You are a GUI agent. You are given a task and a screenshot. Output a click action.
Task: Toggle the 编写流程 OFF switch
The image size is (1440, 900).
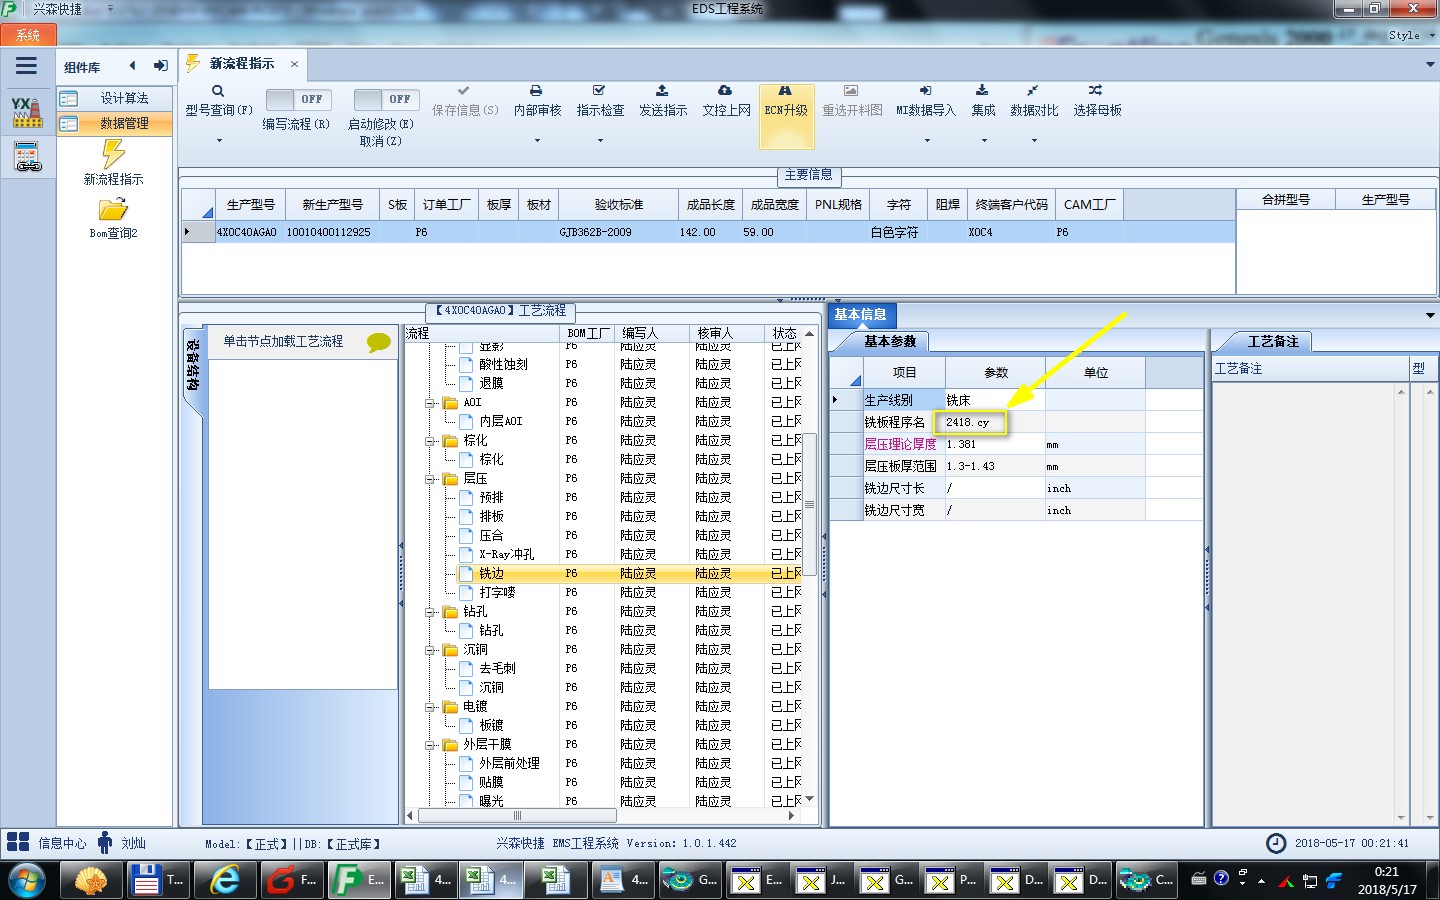click(294, 99)
